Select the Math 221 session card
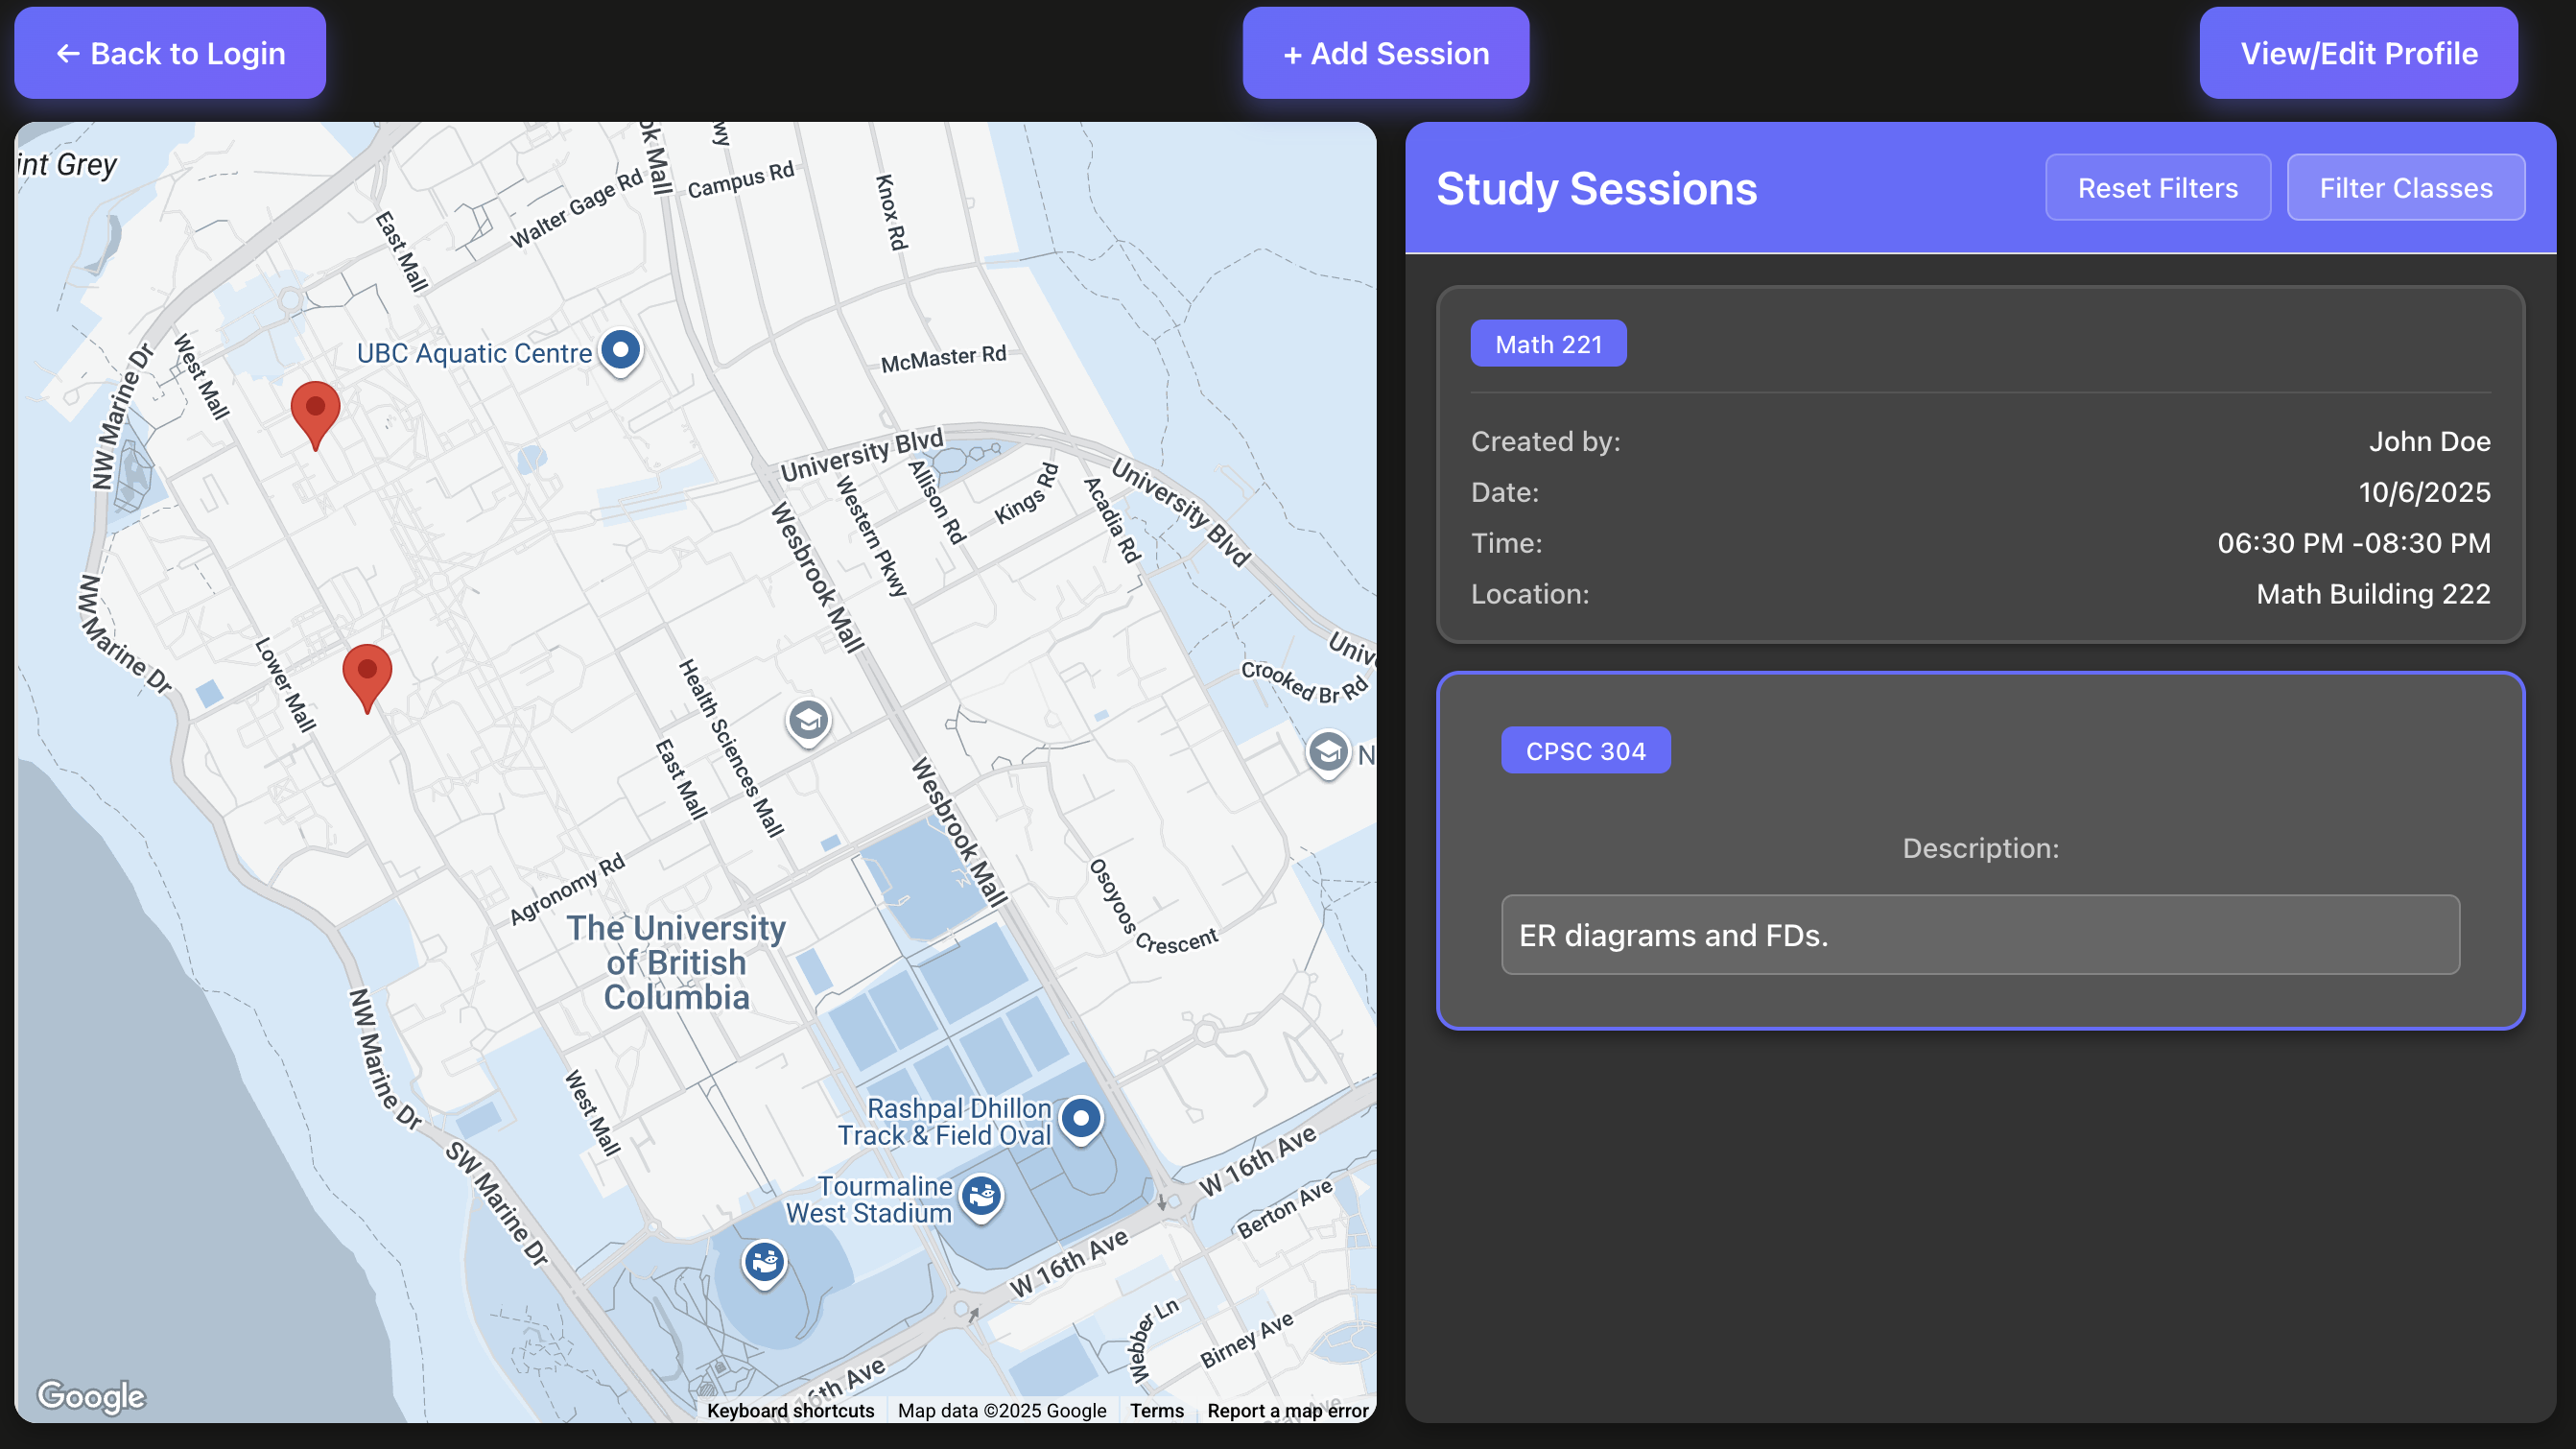This screenshot has width=2576, height=1449. [x=1980, y=465]
